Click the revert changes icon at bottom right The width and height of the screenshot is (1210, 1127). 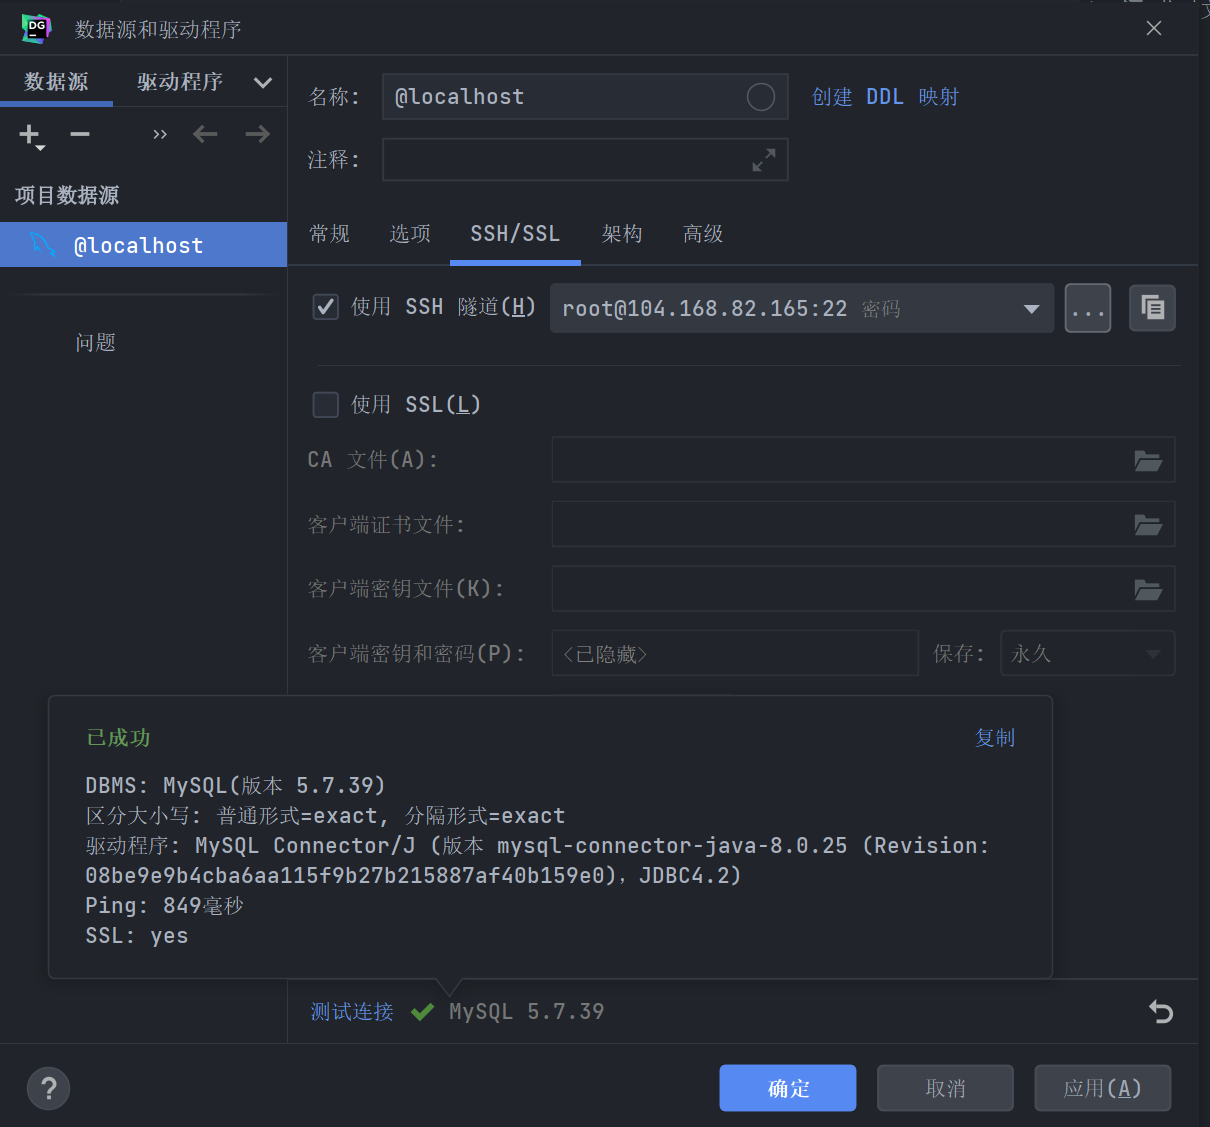[1160, 1011]
